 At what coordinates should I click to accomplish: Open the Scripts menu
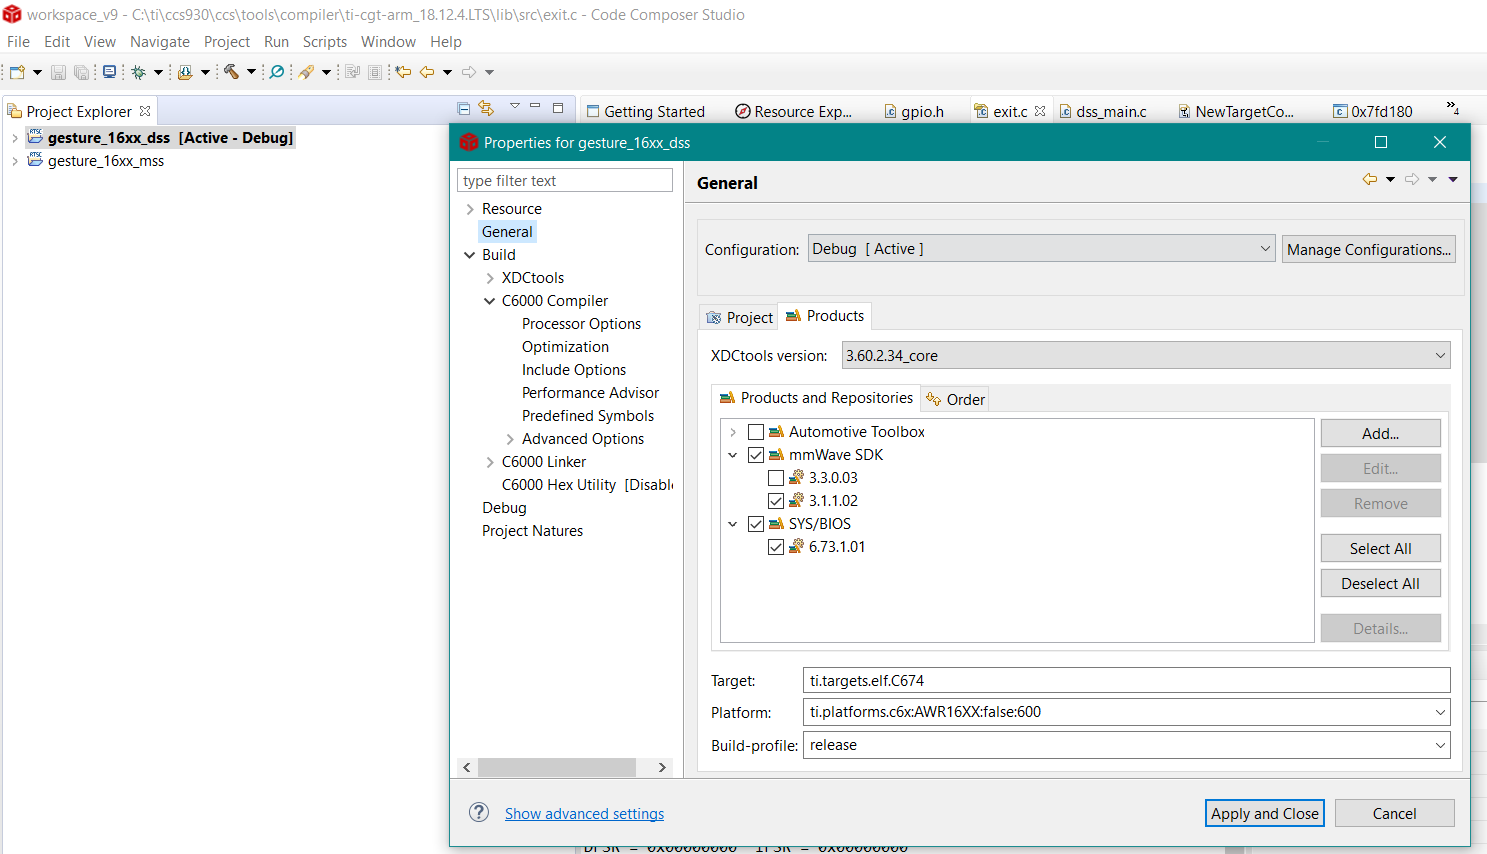pyautogui.click(x=325, y=42)
